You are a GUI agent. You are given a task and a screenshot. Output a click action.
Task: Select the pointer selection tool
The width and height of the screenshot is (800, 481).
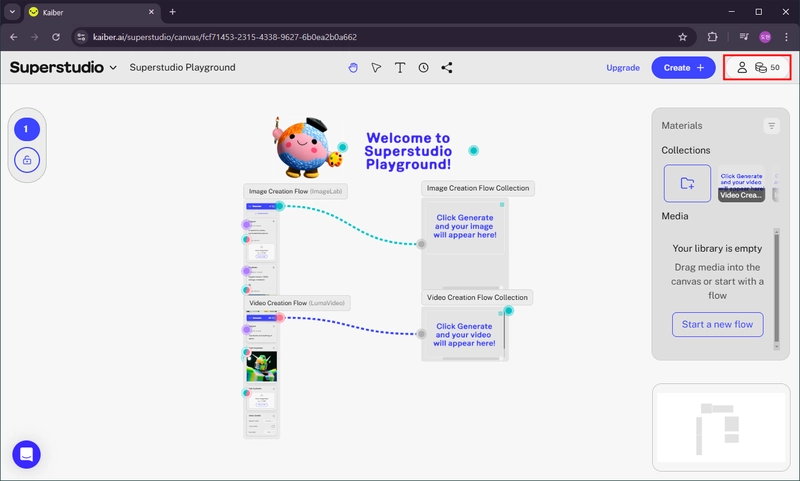click(x=376, y=67)
